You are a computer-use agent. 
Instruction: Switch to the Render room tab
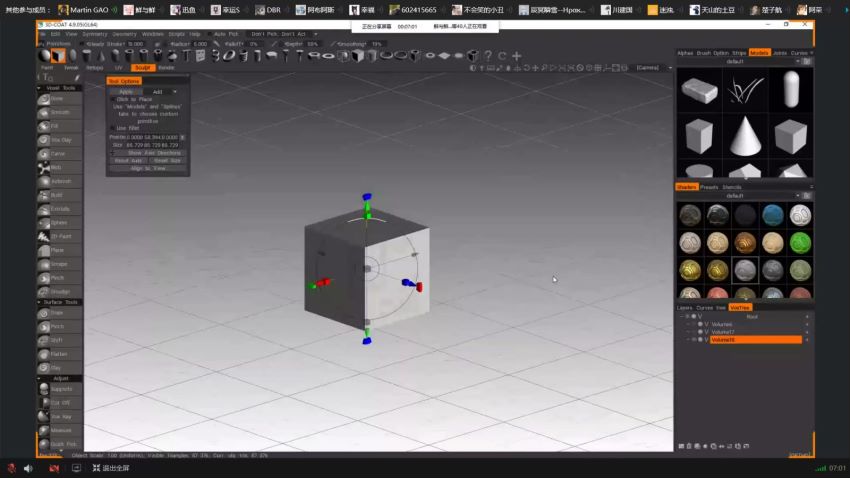coord(166,68)
